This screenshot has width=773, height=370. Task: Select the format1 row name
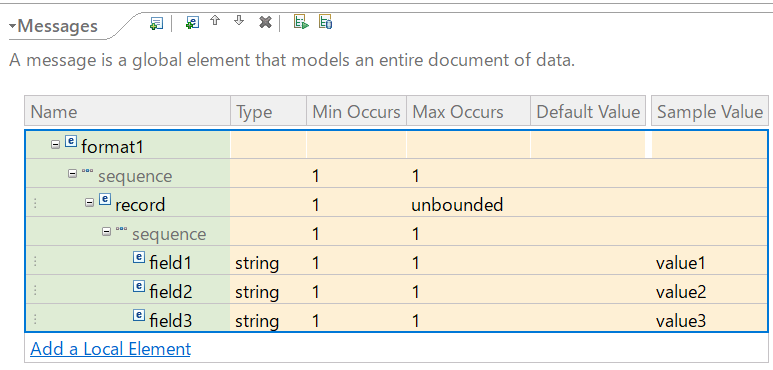pyautogui.click(x=112, y=147)
